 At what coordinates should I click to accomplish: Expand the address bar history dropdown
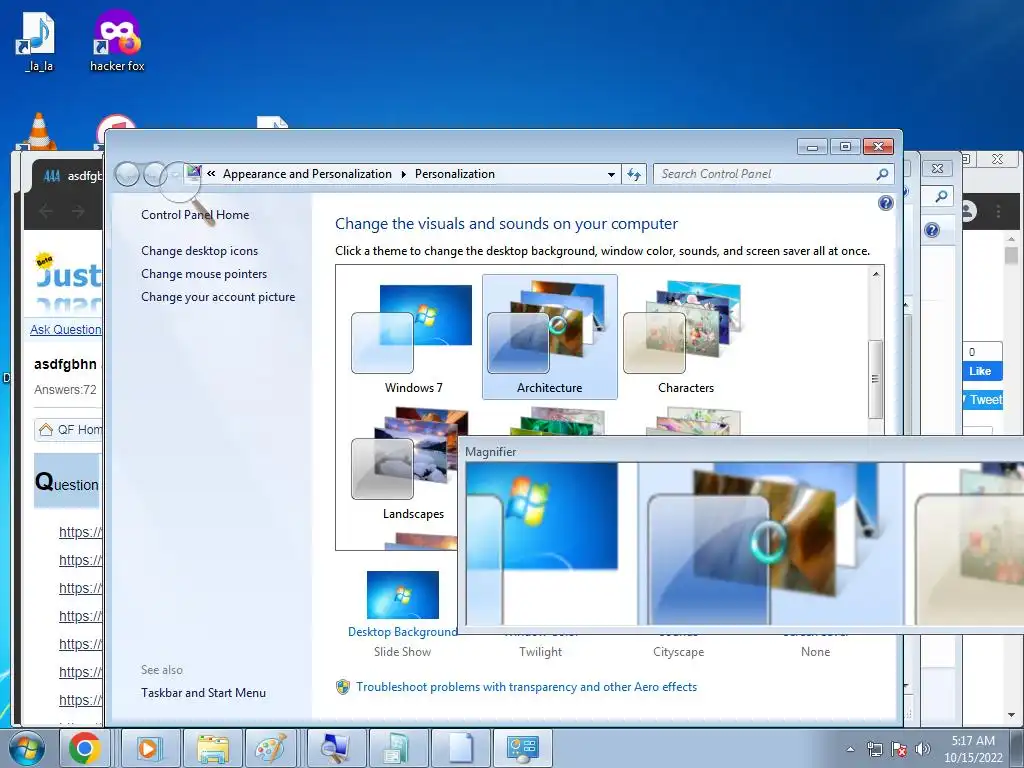point(611,174)
